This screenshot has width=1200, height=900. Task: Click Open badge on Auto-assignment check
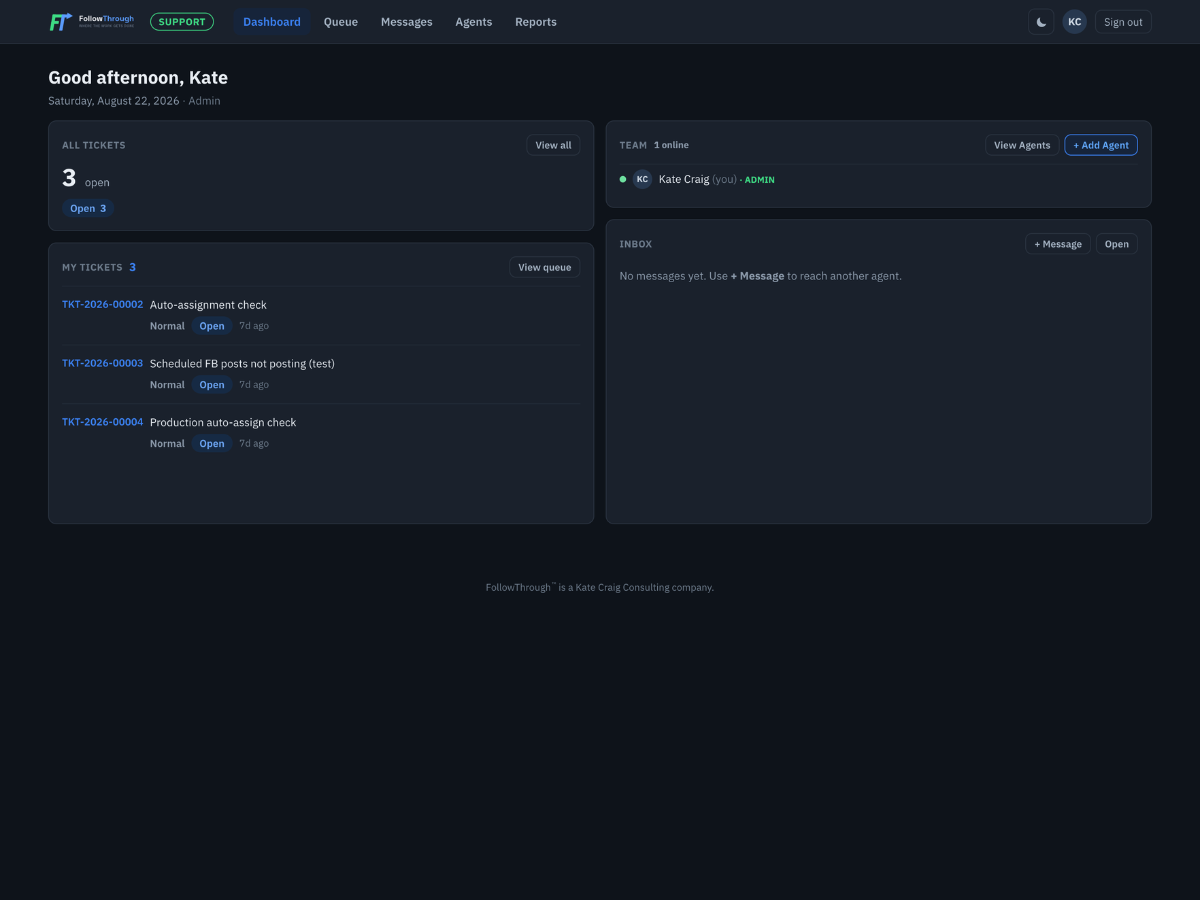[212, 326]
